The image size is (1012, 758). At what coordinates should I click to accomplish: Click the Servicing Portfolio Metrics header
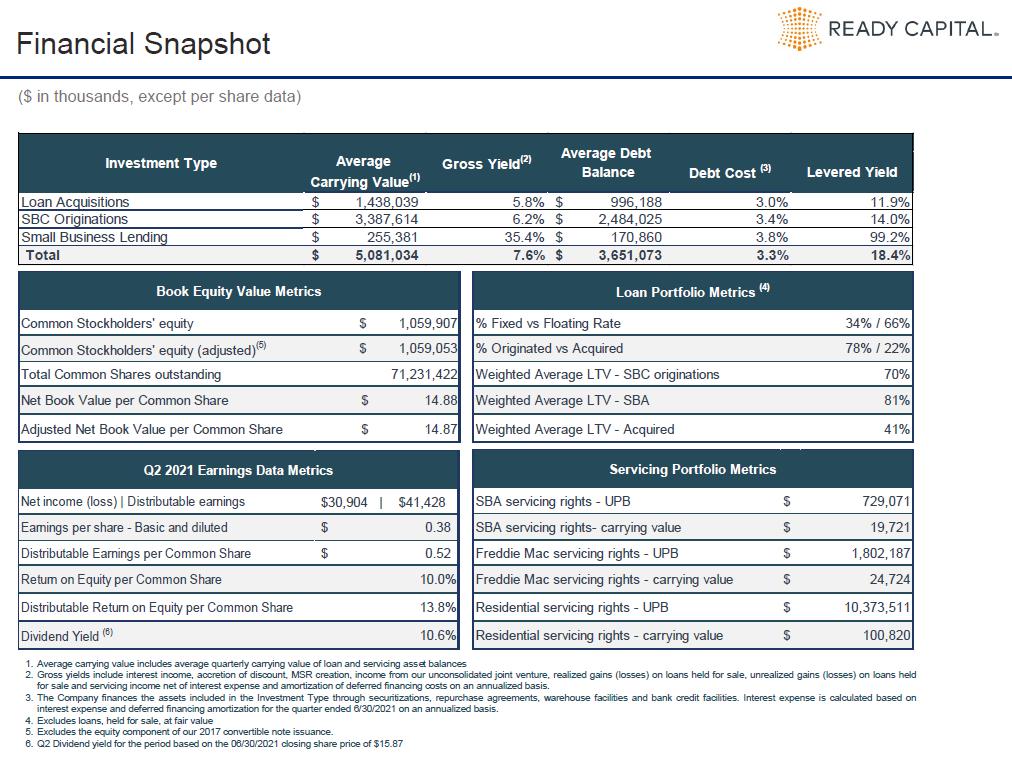point(693,469)
